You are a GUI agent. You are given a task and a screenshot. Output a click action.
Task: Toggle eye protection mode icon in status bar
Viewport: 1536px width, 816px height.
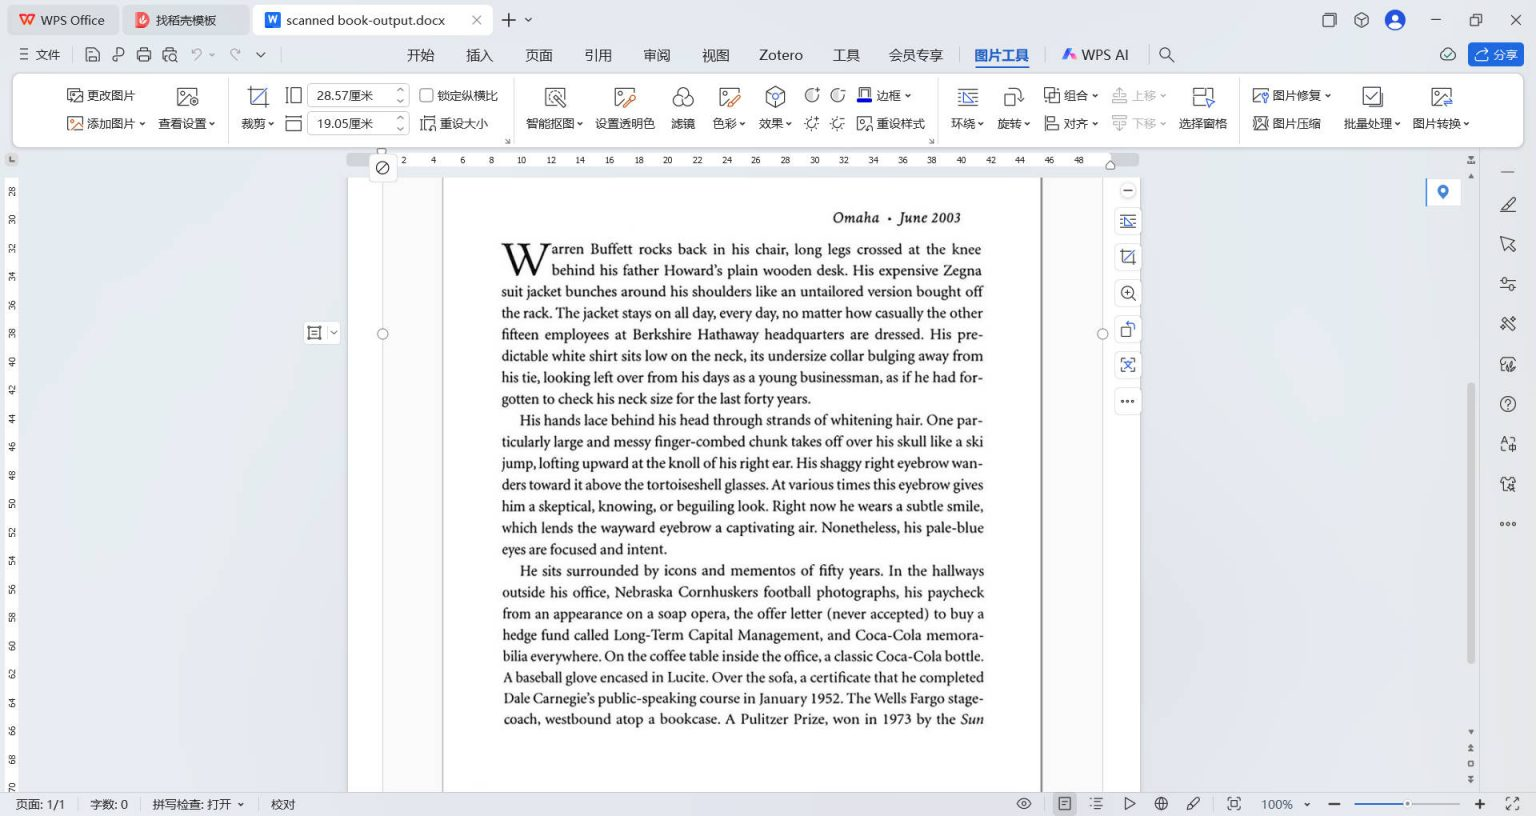(1024, 804)
